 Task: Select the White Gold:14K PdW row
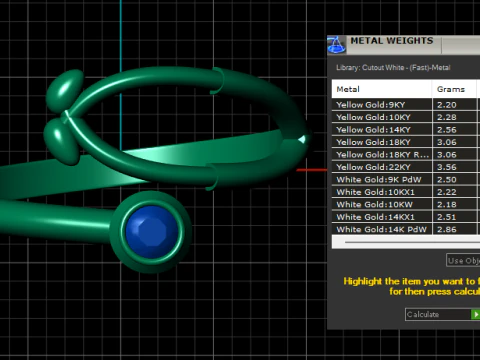(x=406, y=229)
